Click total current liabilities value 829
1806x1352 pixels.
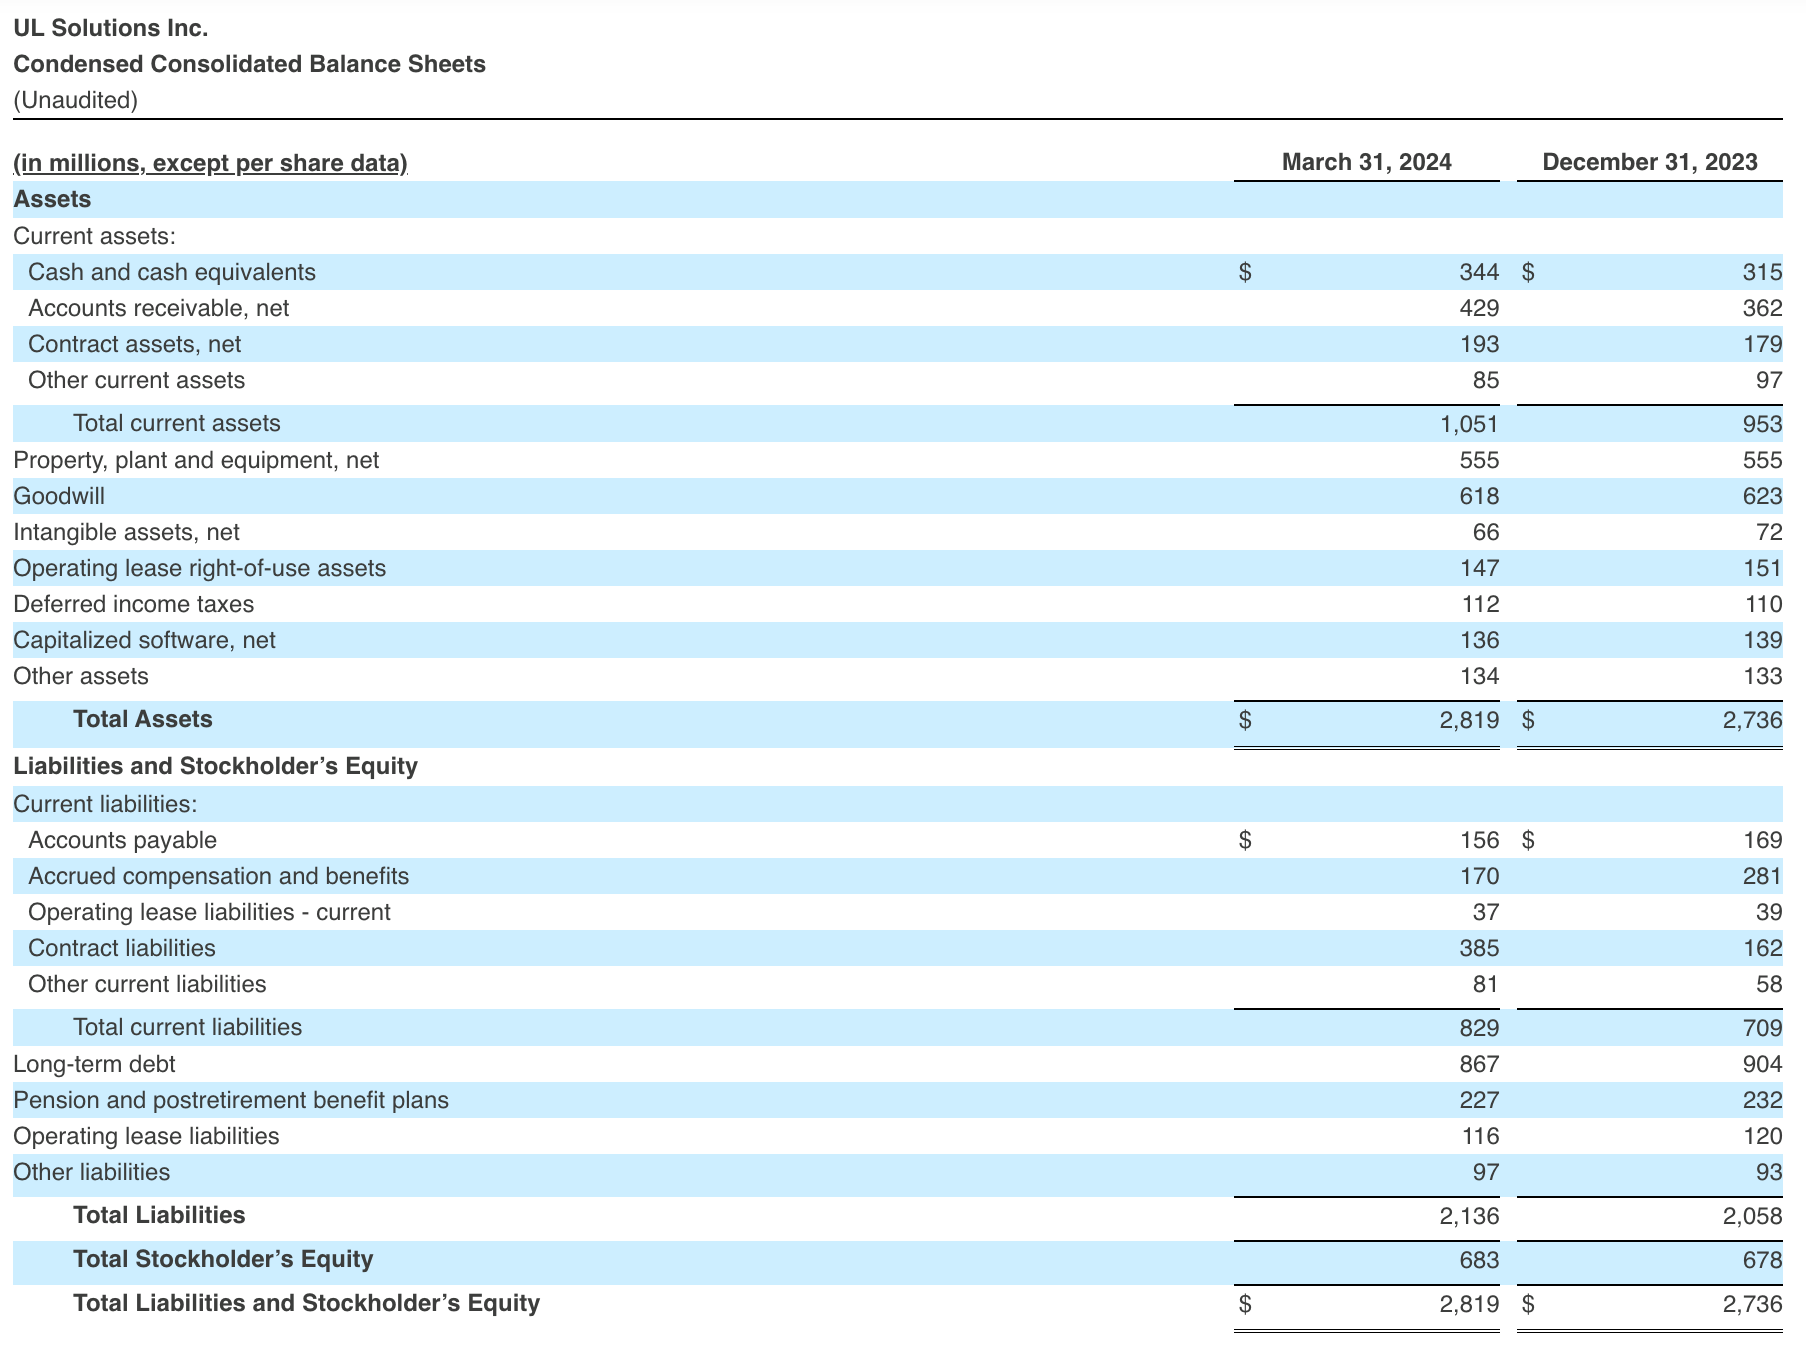[x=1479, y=1028]
